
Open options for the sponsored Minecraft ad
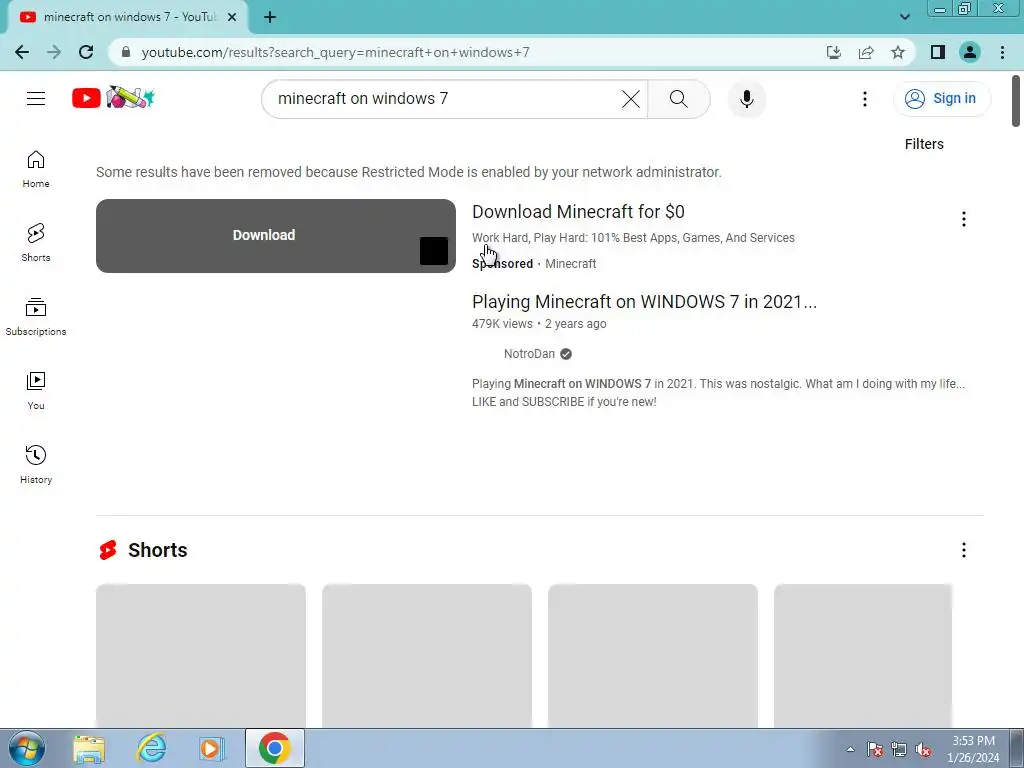(x=963, y=219)
